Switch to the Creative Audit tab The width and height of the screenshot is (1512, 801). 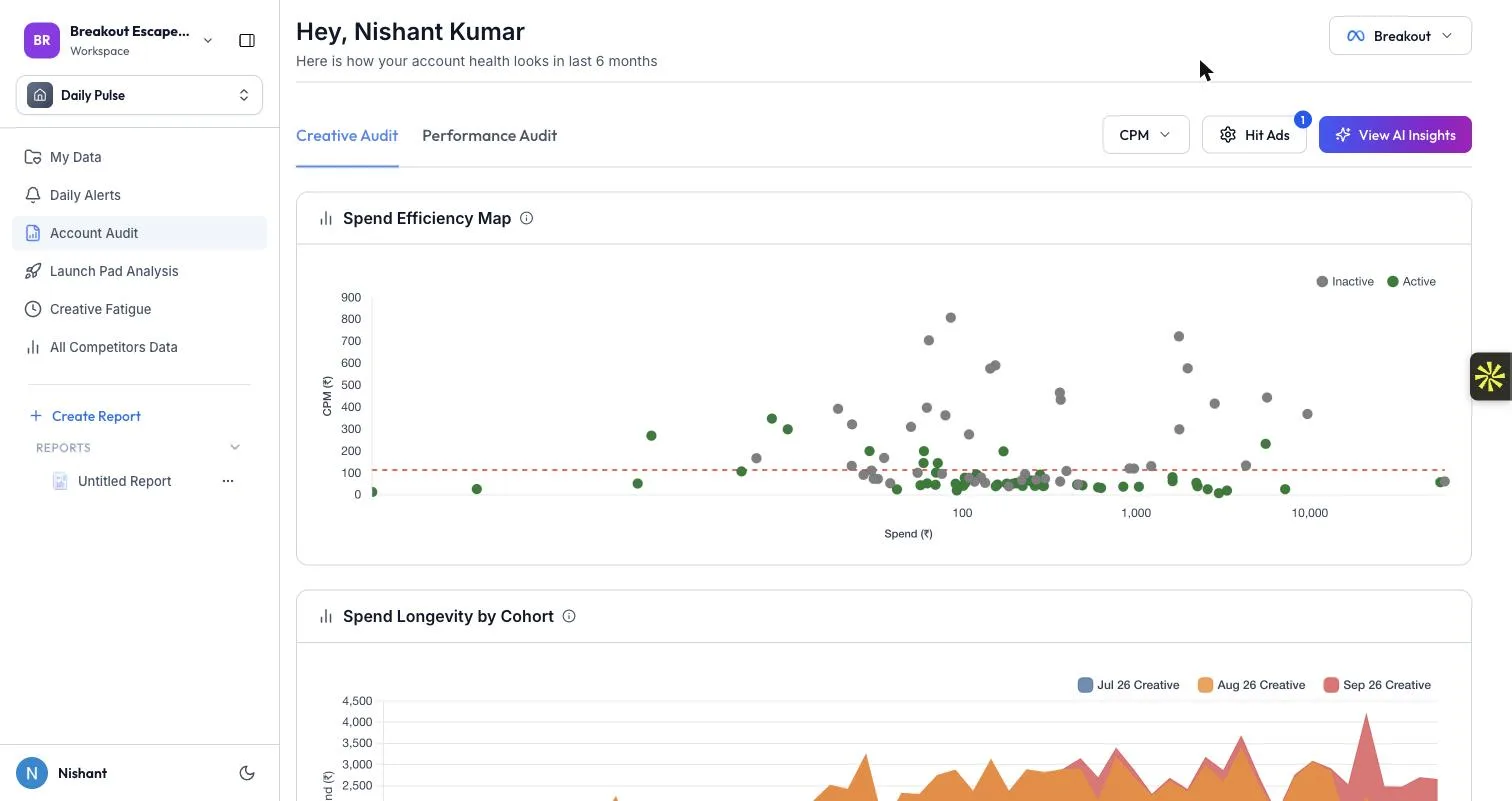[x=347, y=135]
